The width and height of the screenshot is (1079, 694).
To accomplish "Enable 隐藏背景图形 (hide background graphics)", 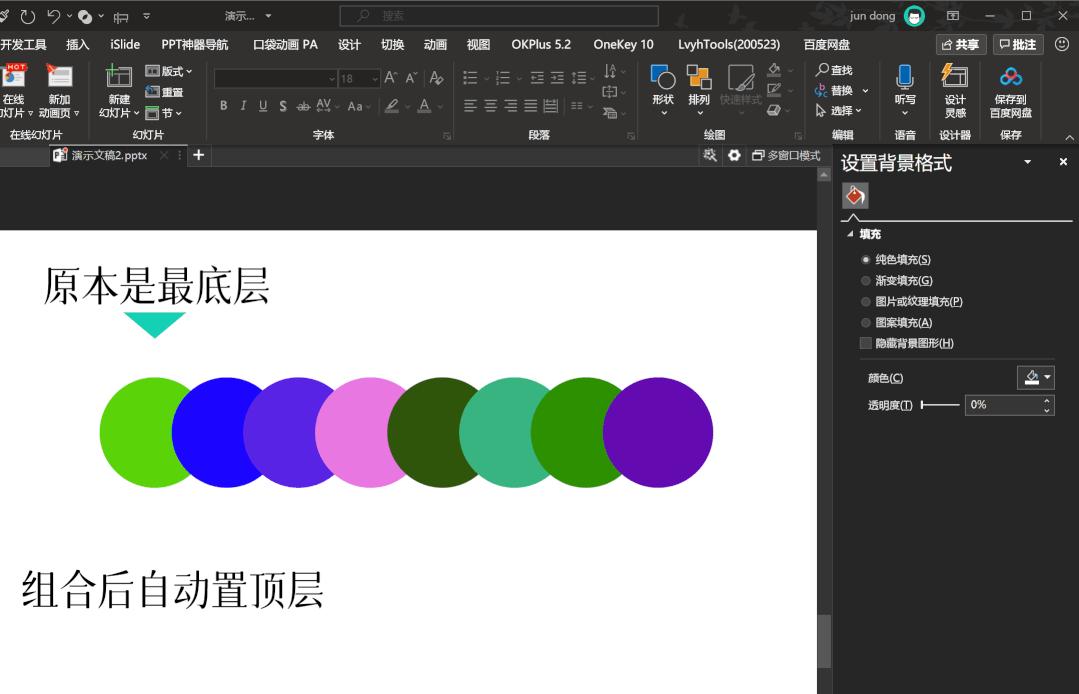I will (864, 342).
